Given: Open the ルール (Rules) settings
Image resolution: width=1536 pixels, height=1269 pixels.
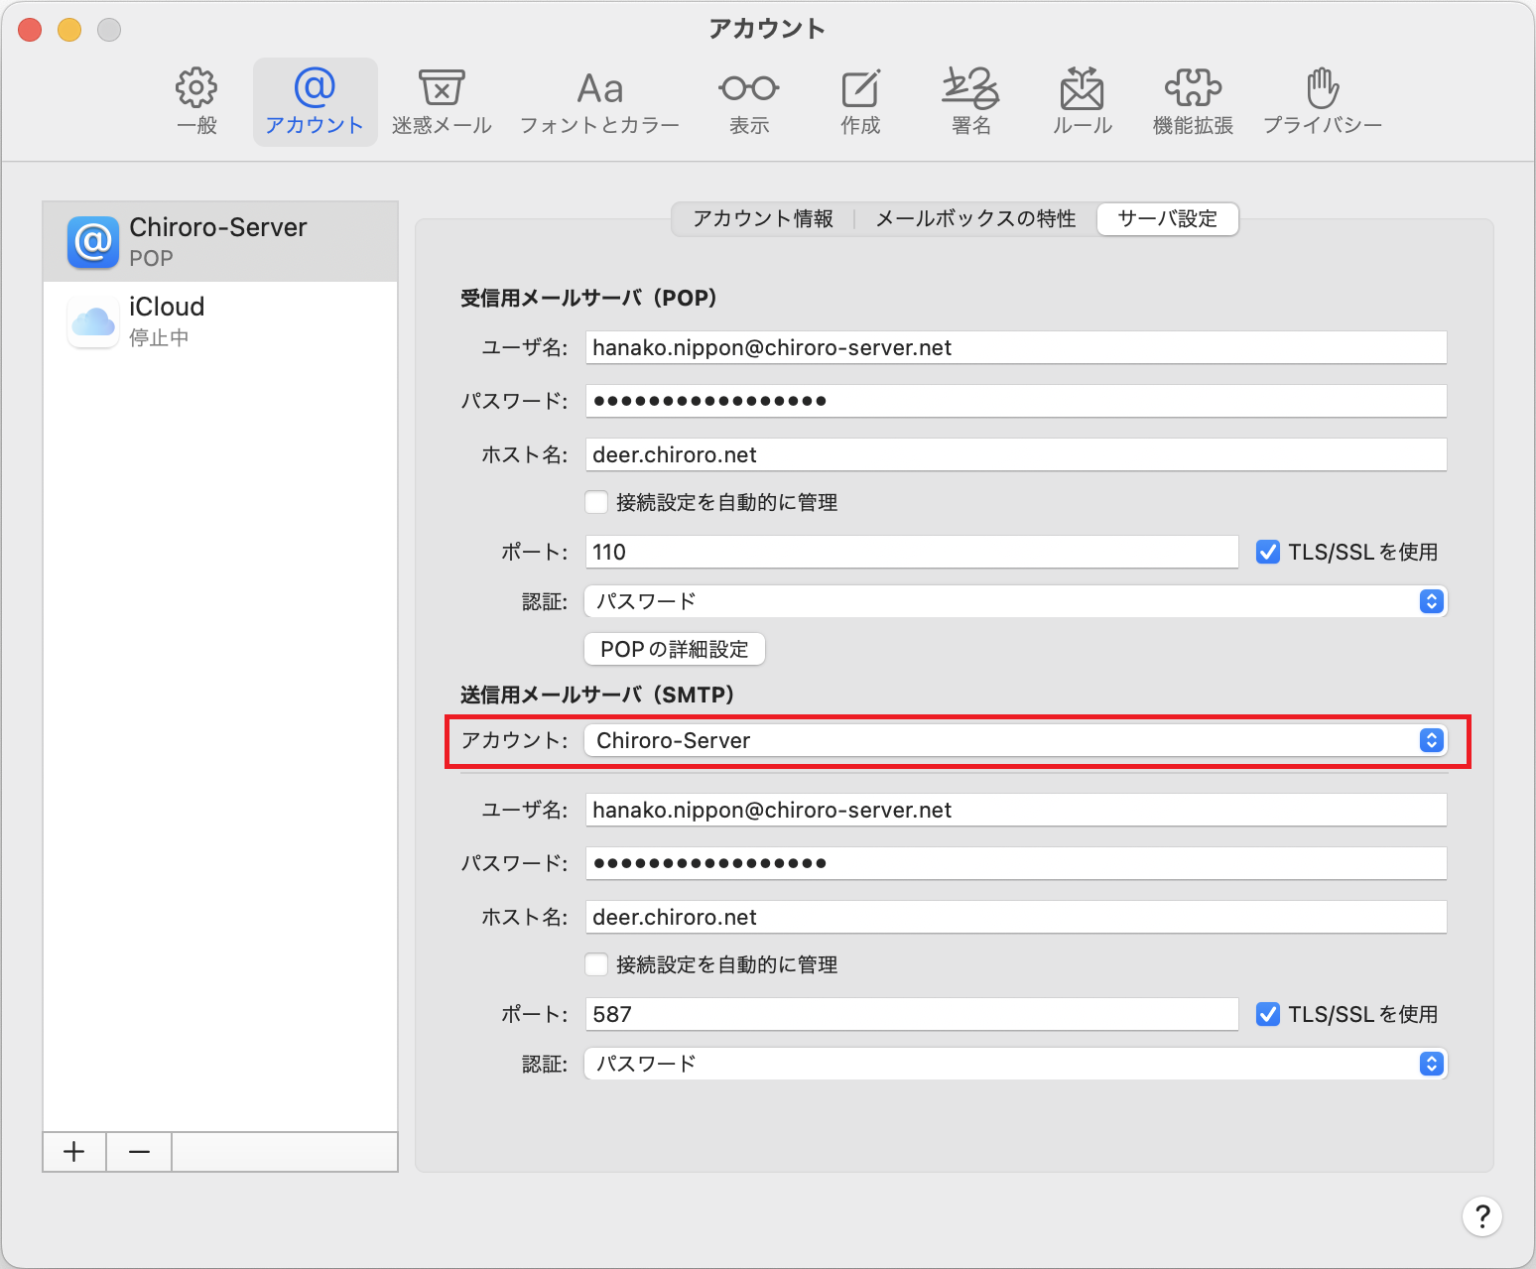Looking at the screenshot, I should 1081,100.
